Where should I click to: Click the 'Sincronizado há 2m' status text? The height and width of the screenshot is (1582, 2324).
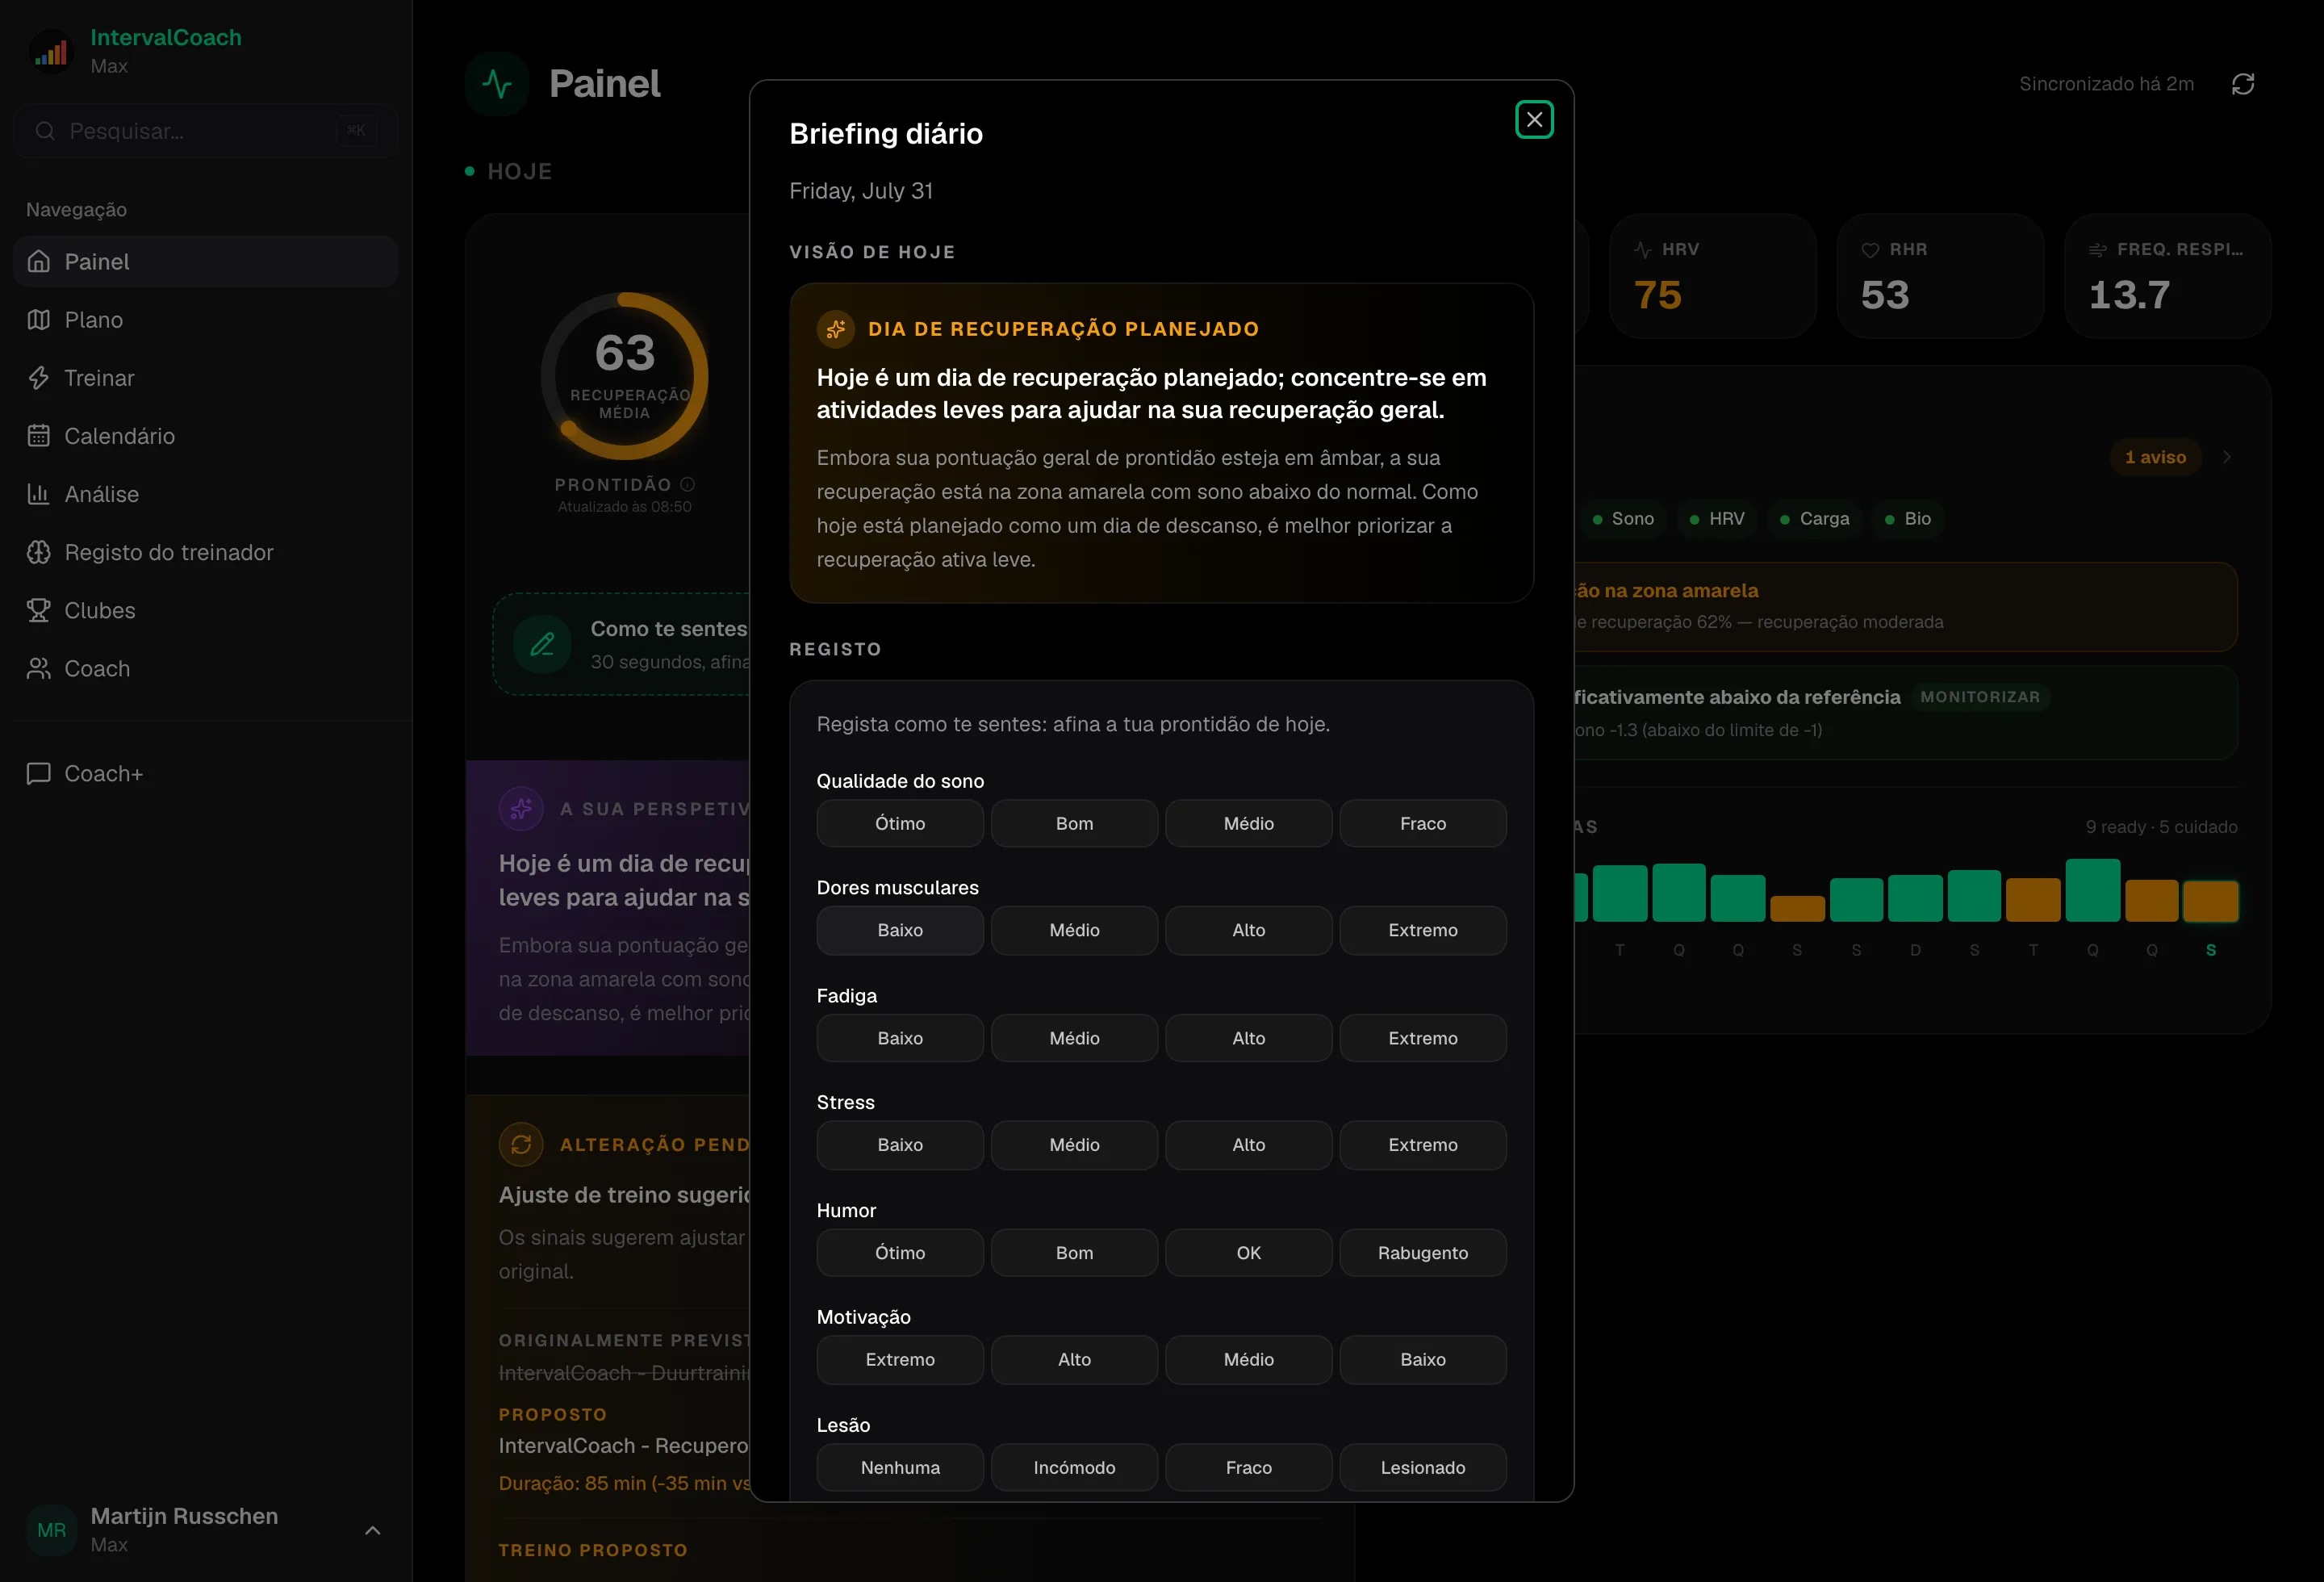click(x=2106, y=84)
